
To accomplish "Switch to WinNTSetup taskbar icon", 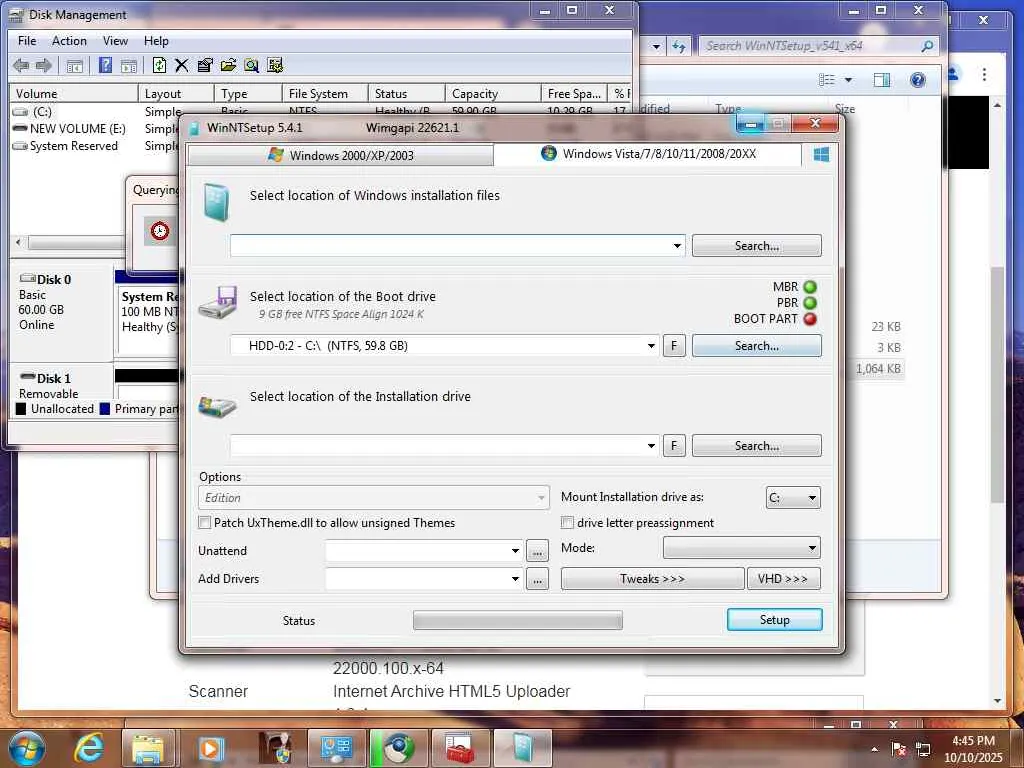I will pyautogui.click(x=522, y=748).
